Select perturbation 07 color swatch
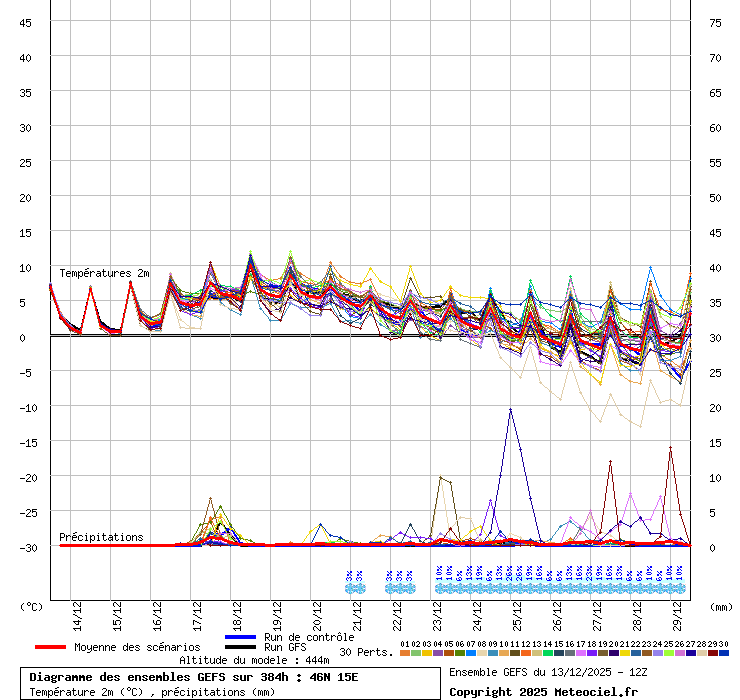 pos(470,653)
